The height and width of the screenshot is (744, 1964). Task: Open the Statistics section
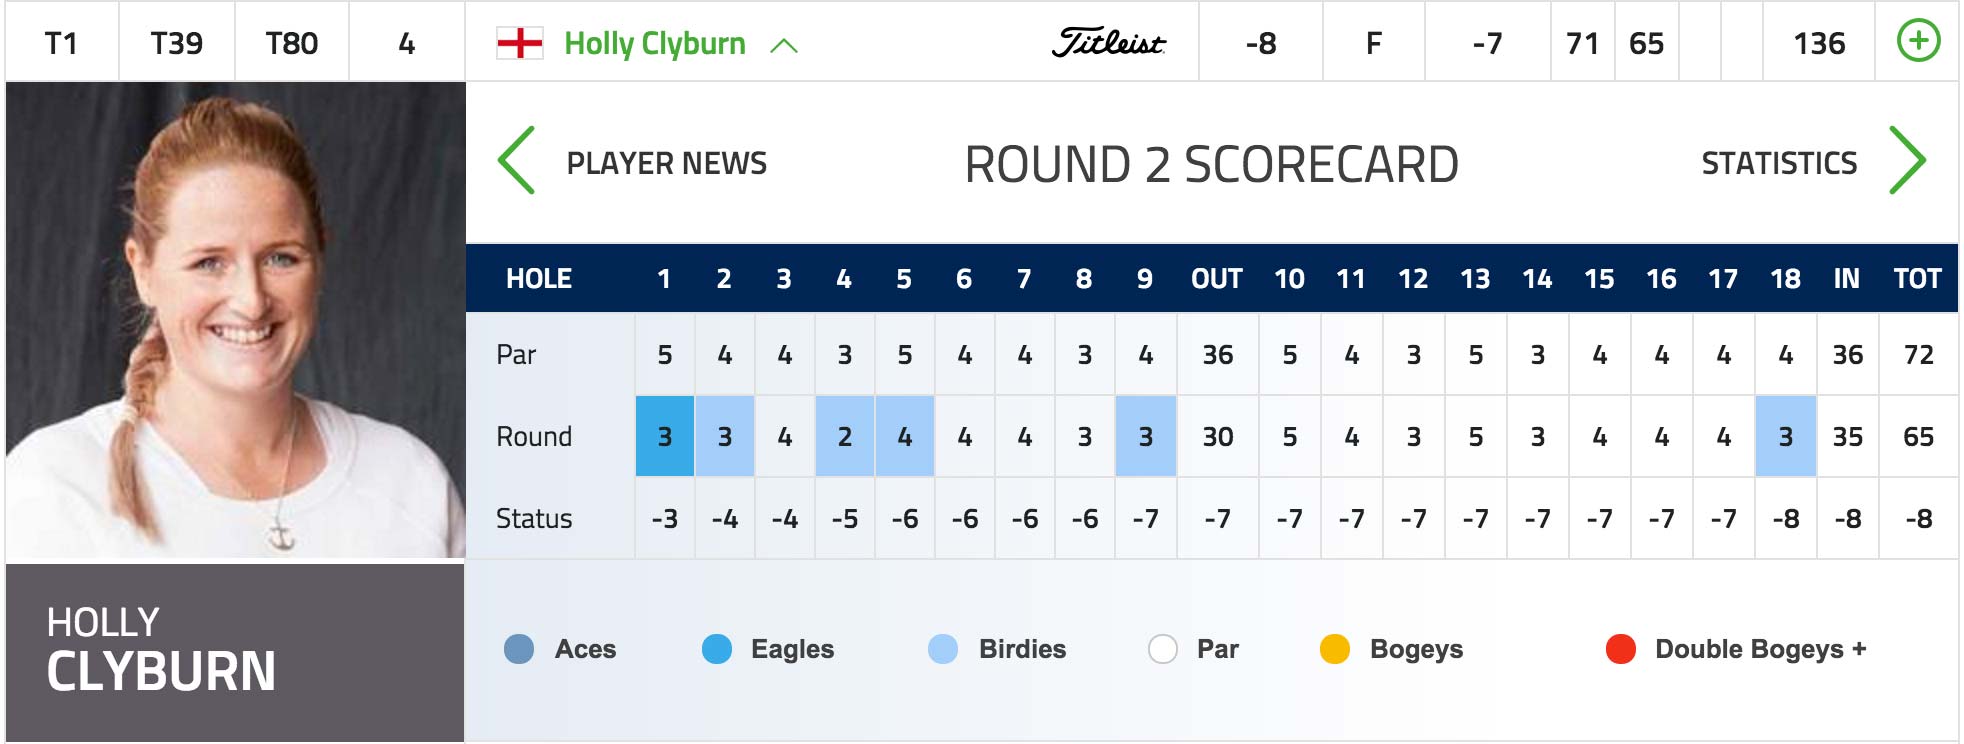click(1779, 163)
